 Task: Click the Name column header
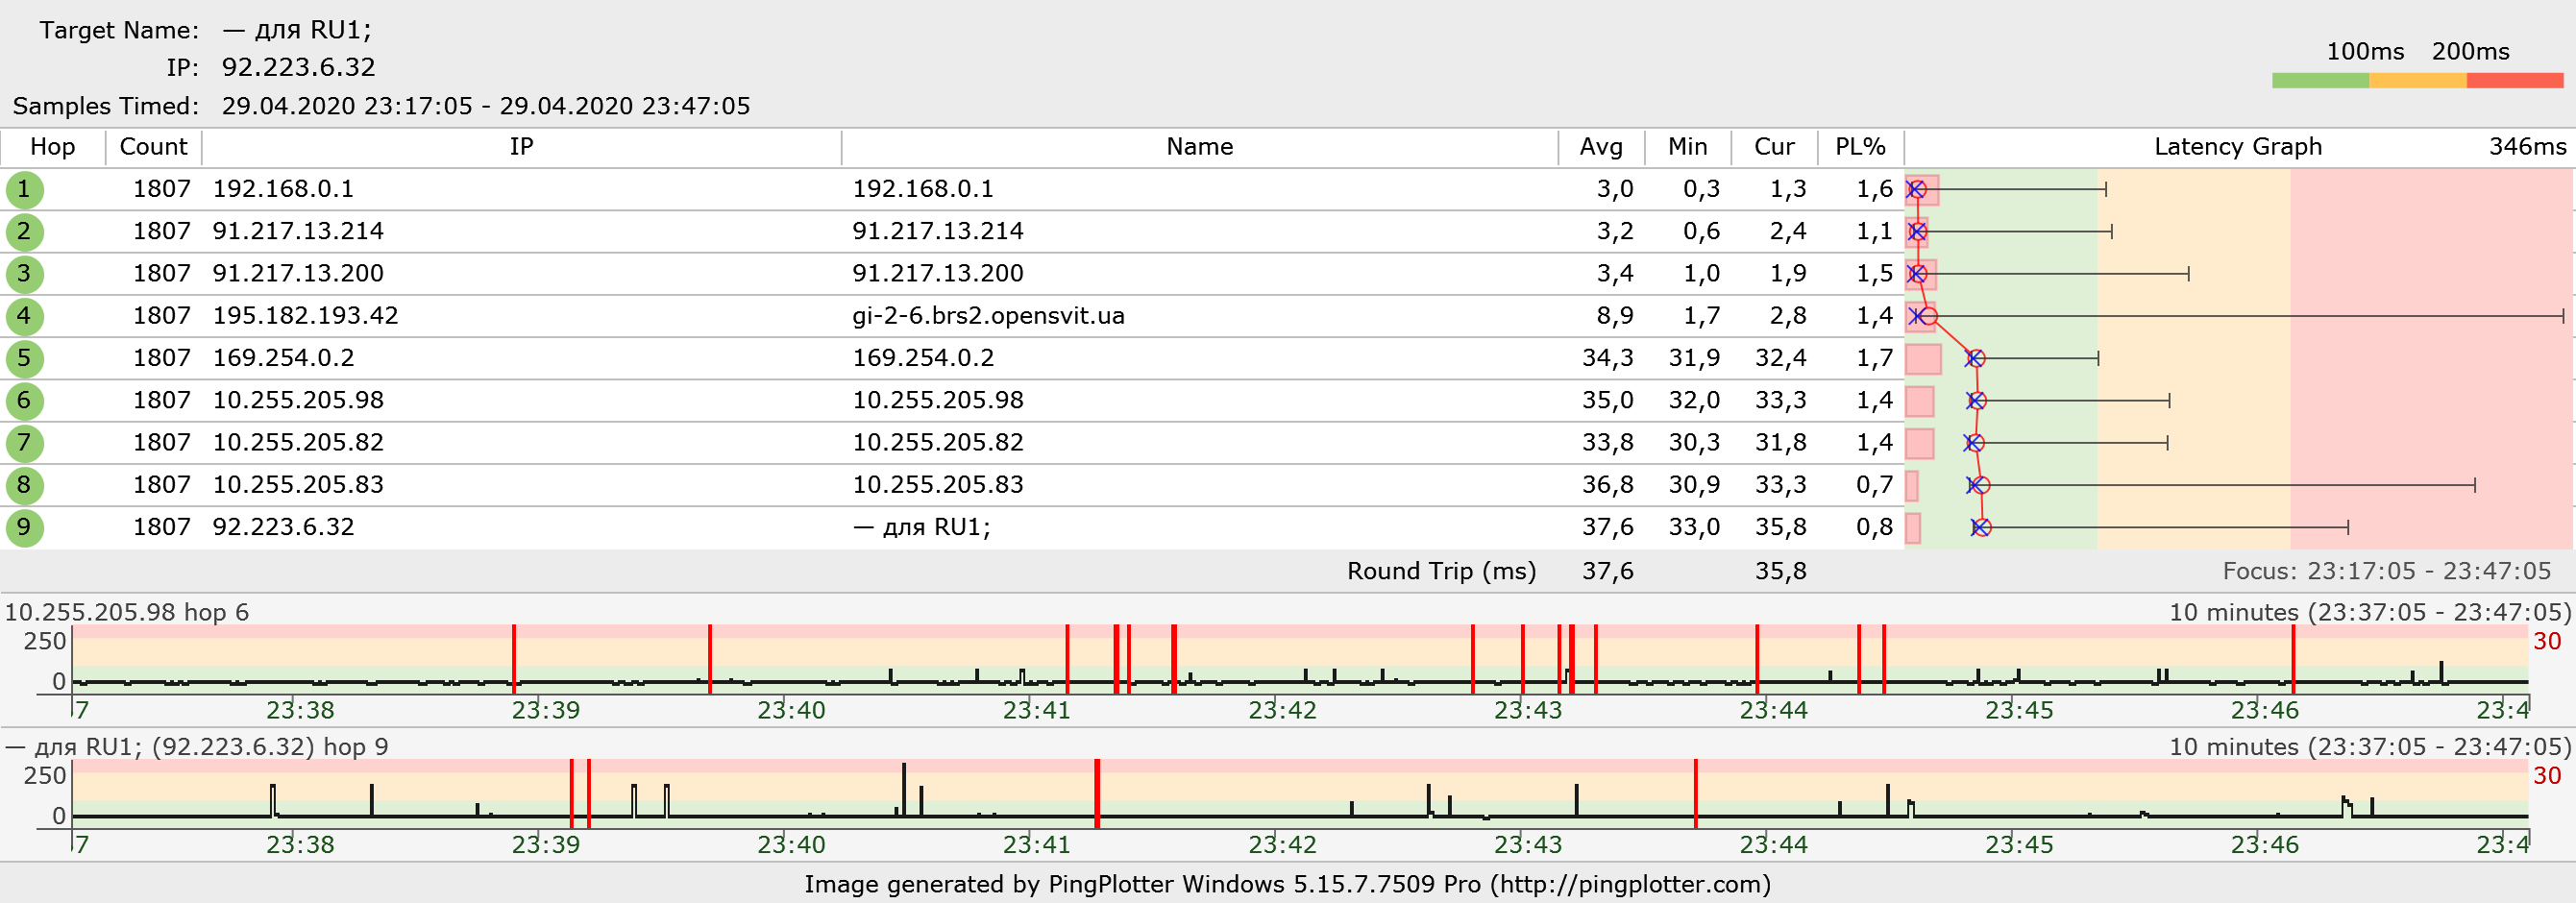pyautogui.click(x=1199, y=147)
